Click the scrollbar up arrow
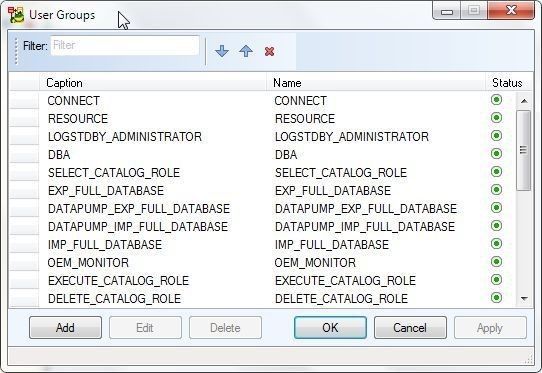The image size is (542, 373). (524, 101)
